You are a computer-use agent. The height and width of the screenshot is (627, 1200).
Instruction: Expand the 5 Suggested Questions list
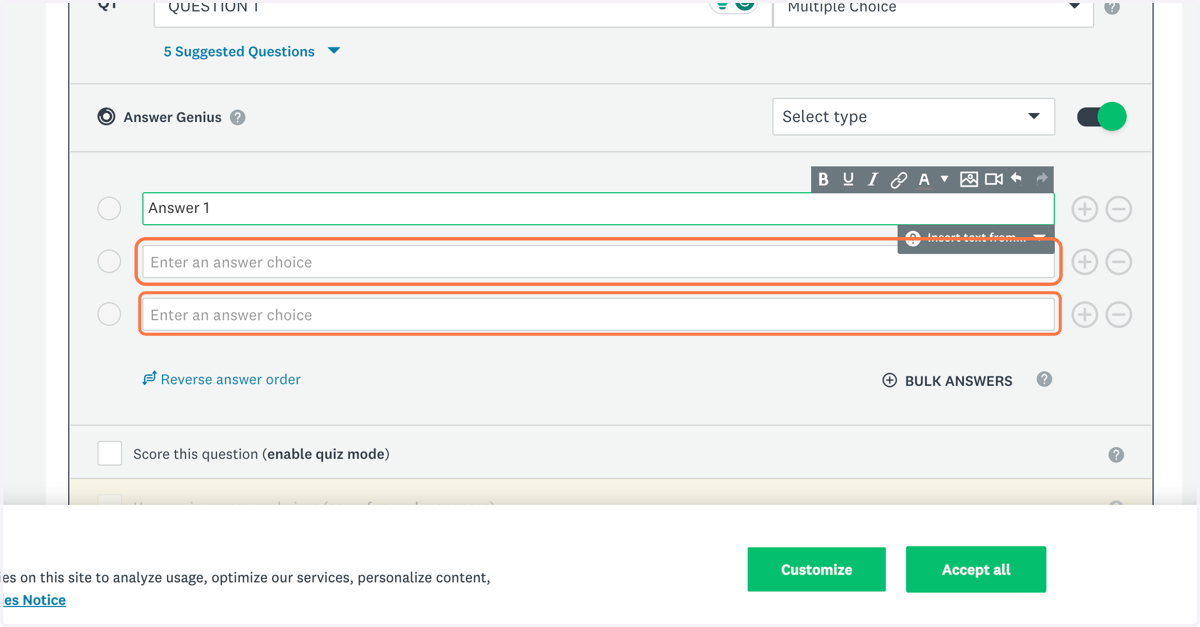coord(252,51)
